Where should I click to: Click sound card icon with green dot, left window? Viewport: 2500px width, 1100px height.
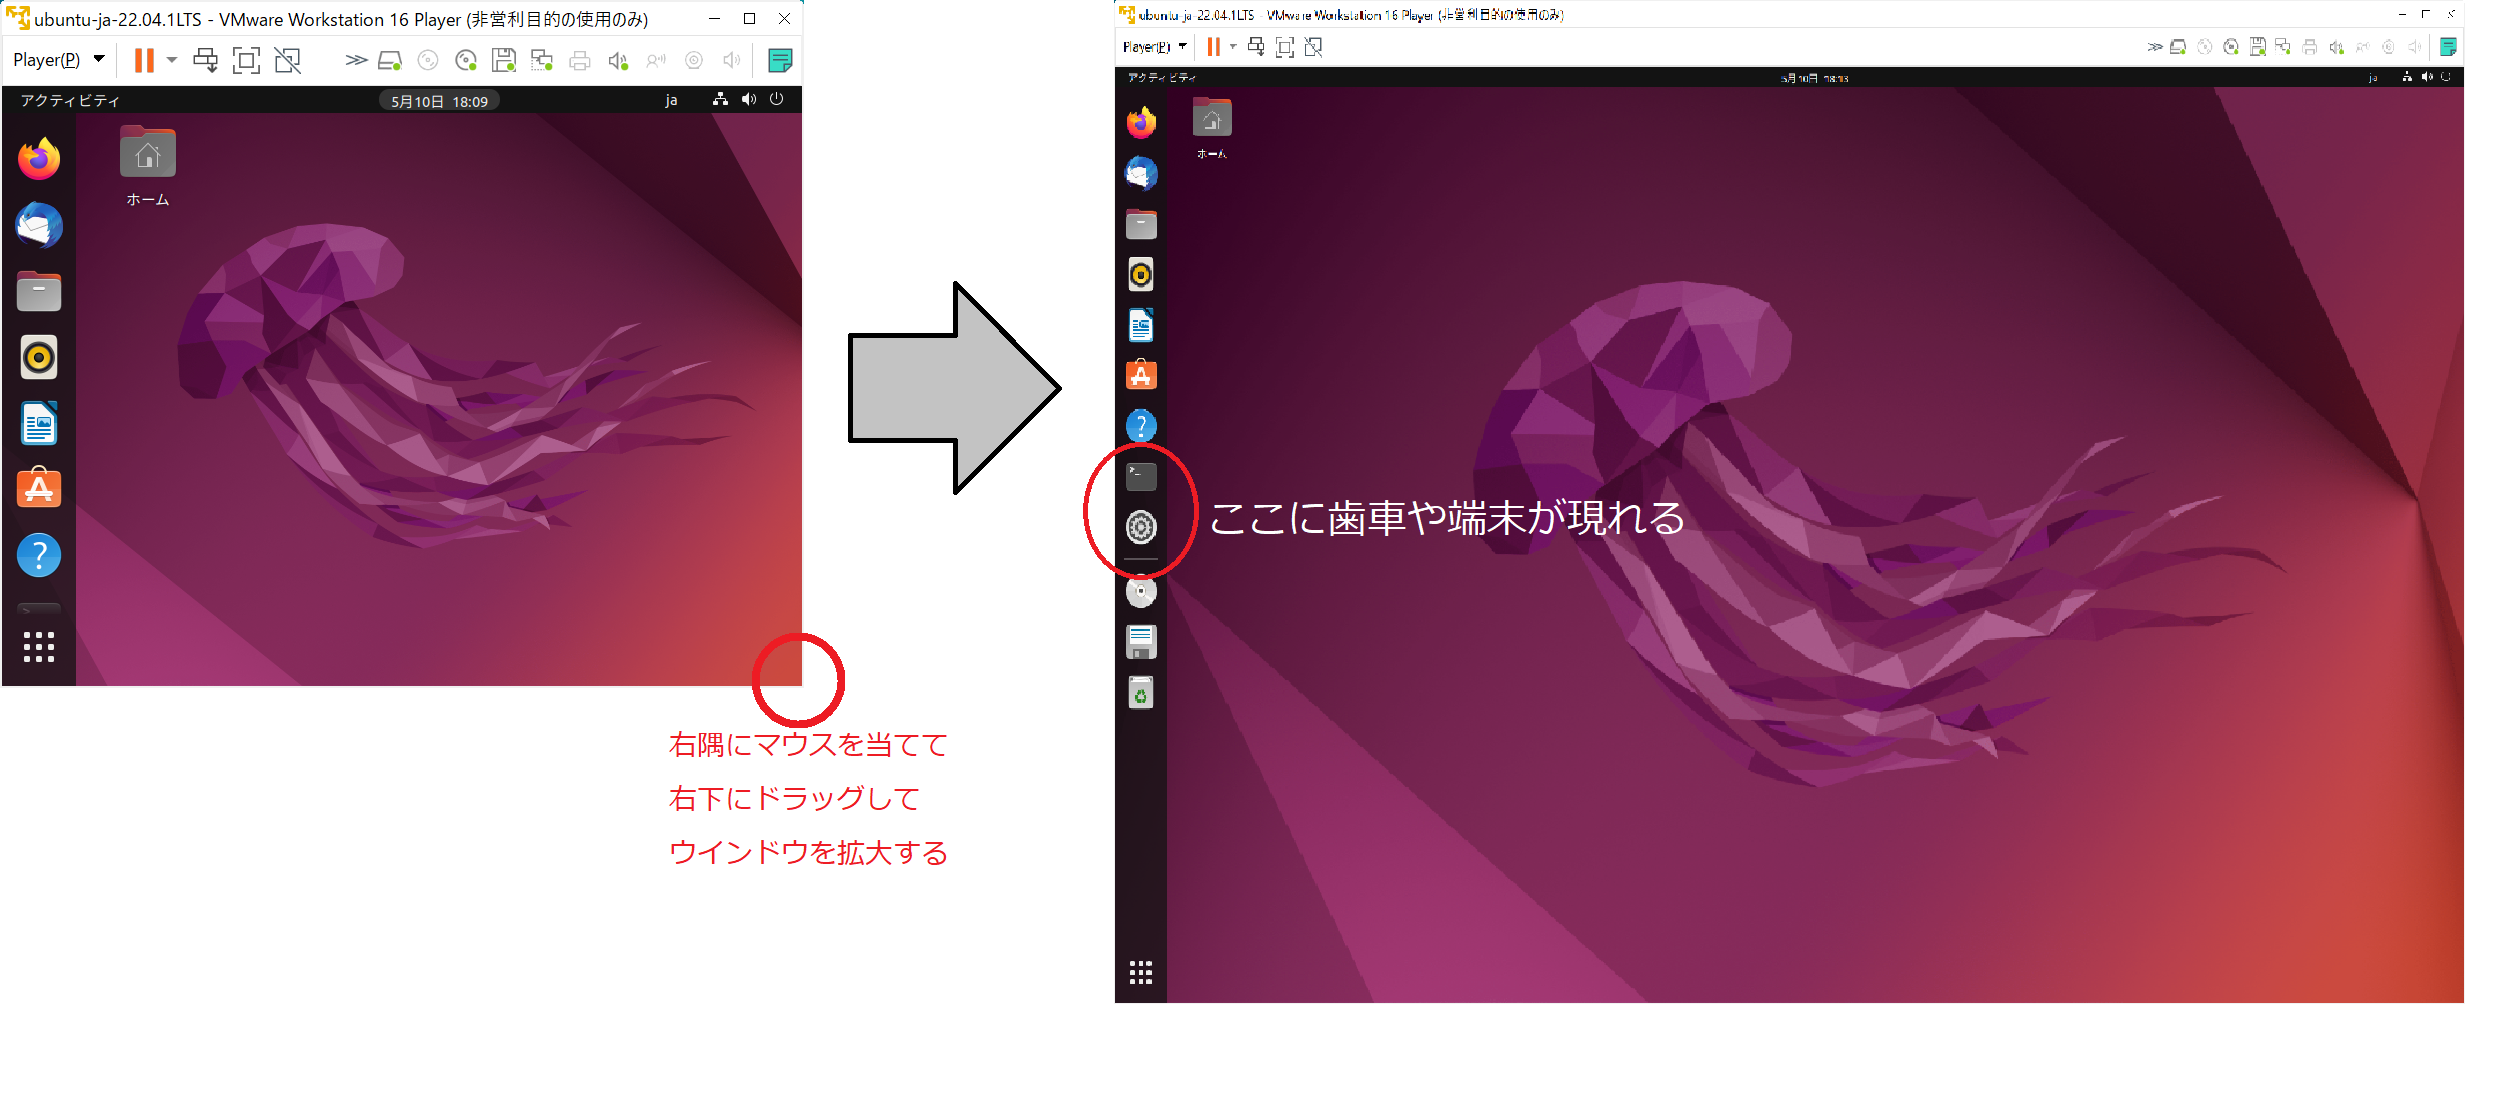pyautogui.click(x=618, y=61)
